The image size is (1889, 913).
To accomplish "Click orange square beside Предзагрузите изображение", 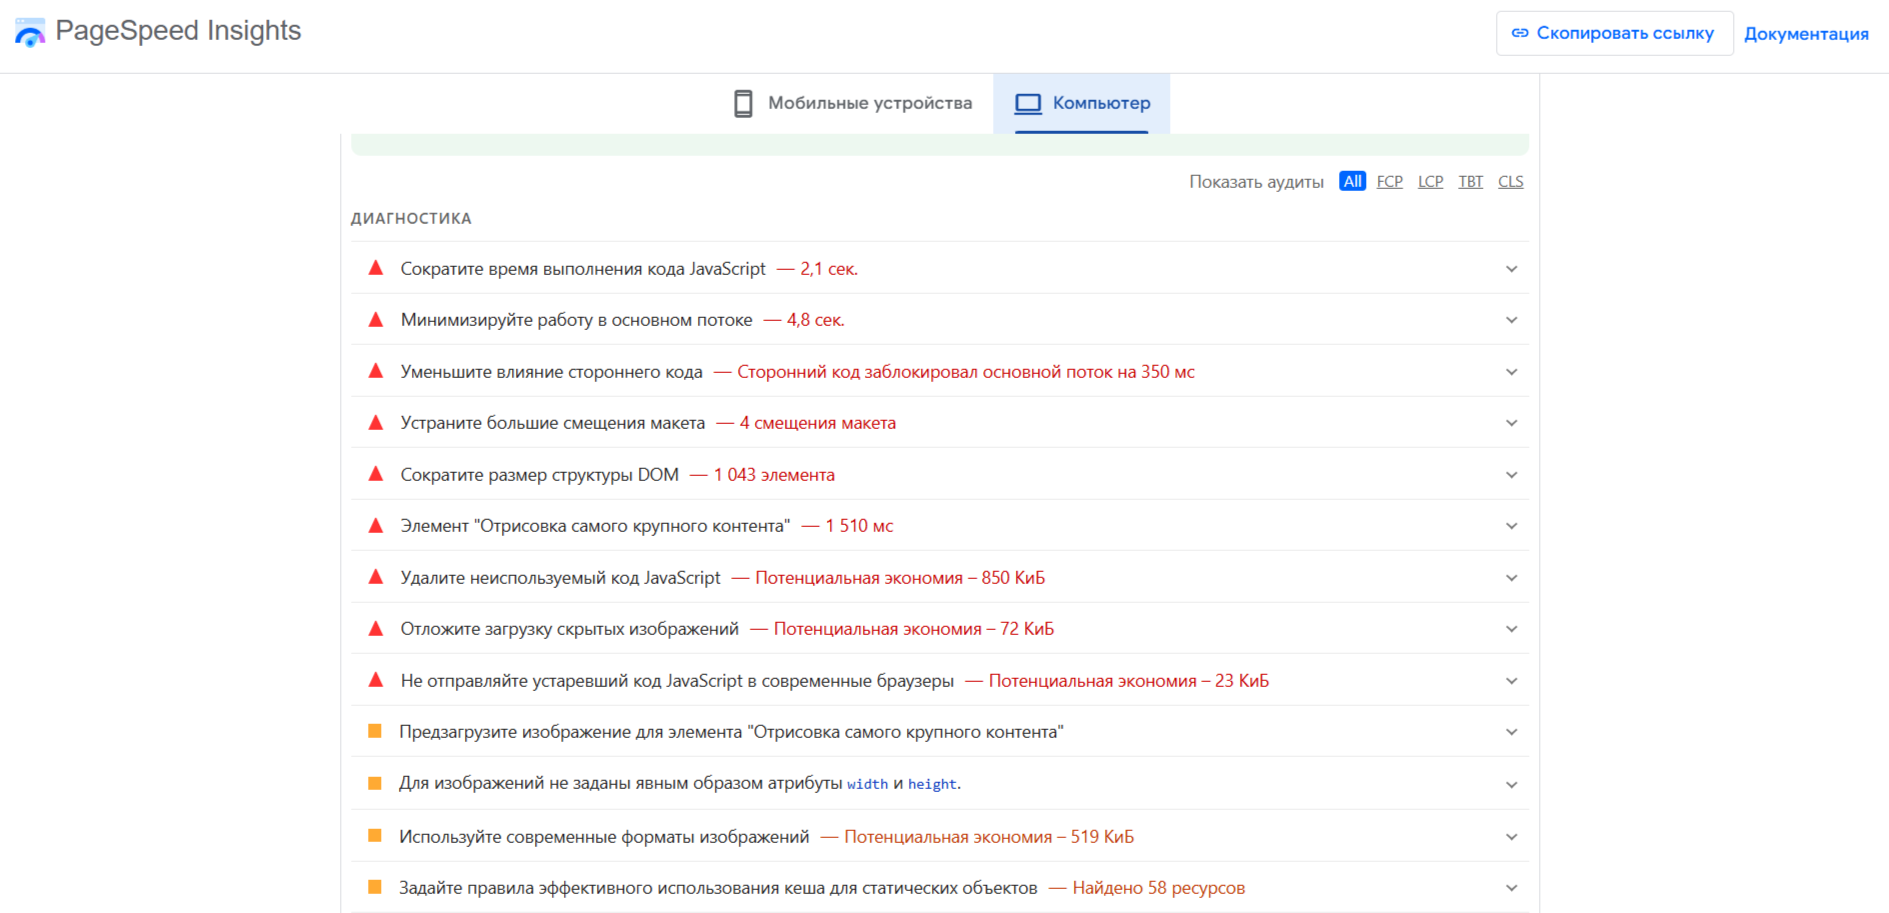I will 375,731.
